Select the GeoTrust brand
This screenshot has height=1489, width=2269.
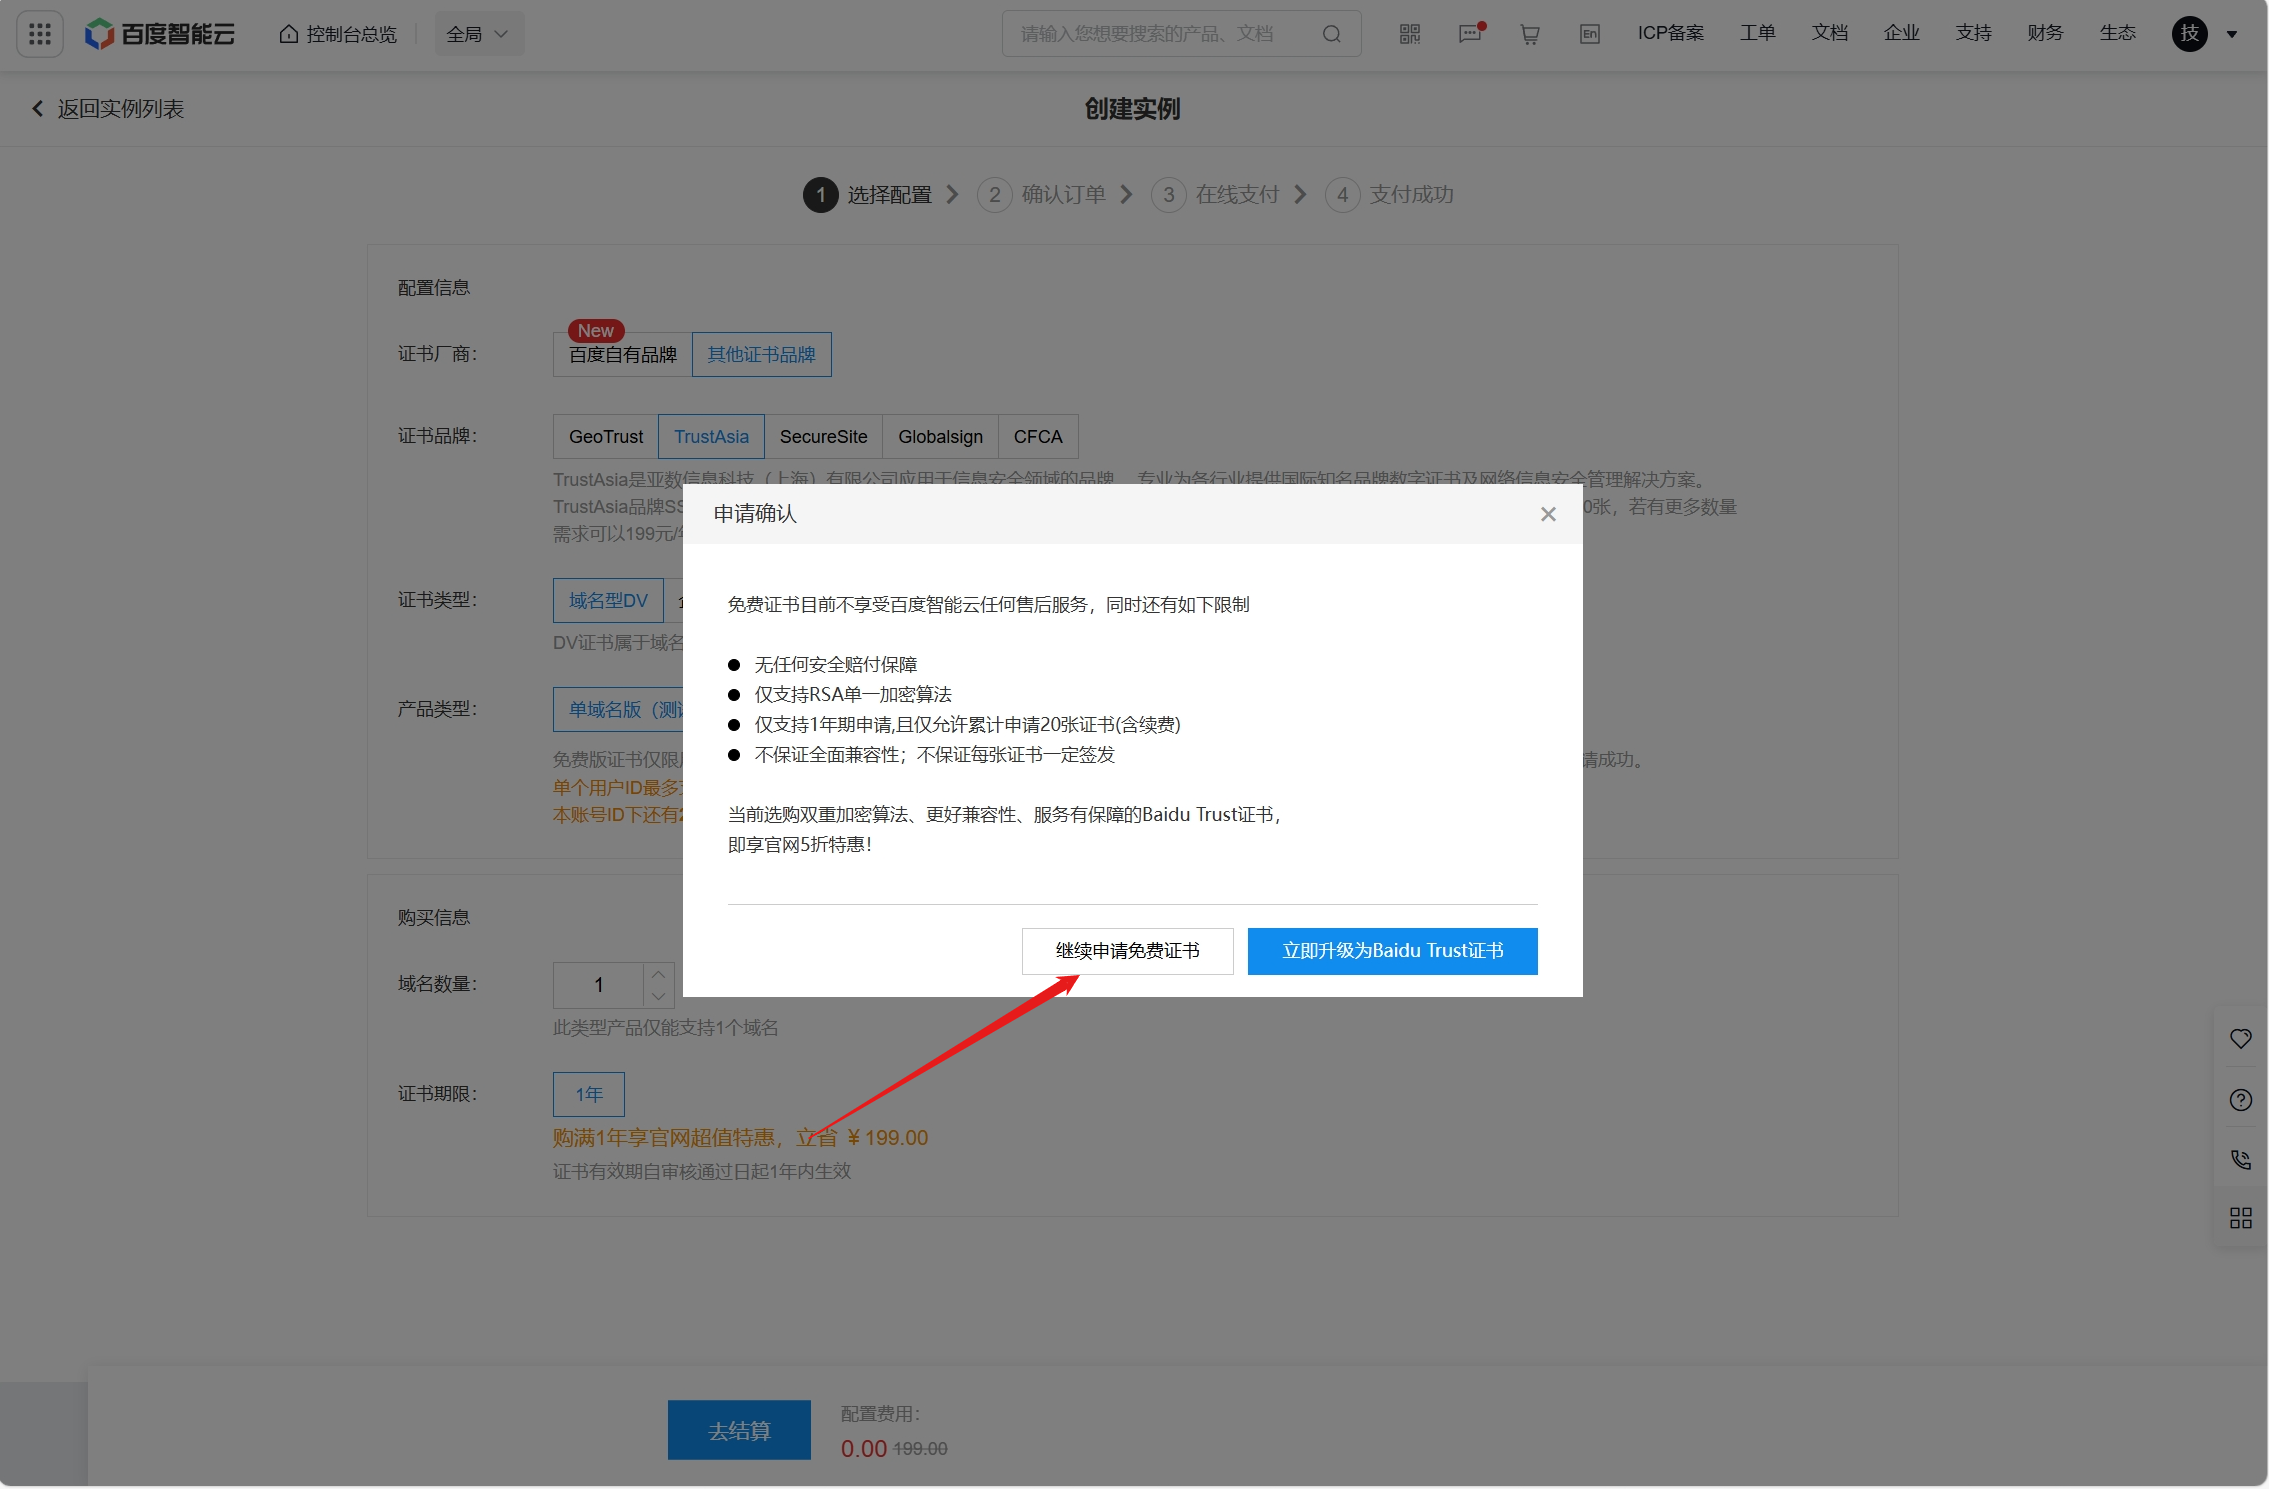coord(606,437)
